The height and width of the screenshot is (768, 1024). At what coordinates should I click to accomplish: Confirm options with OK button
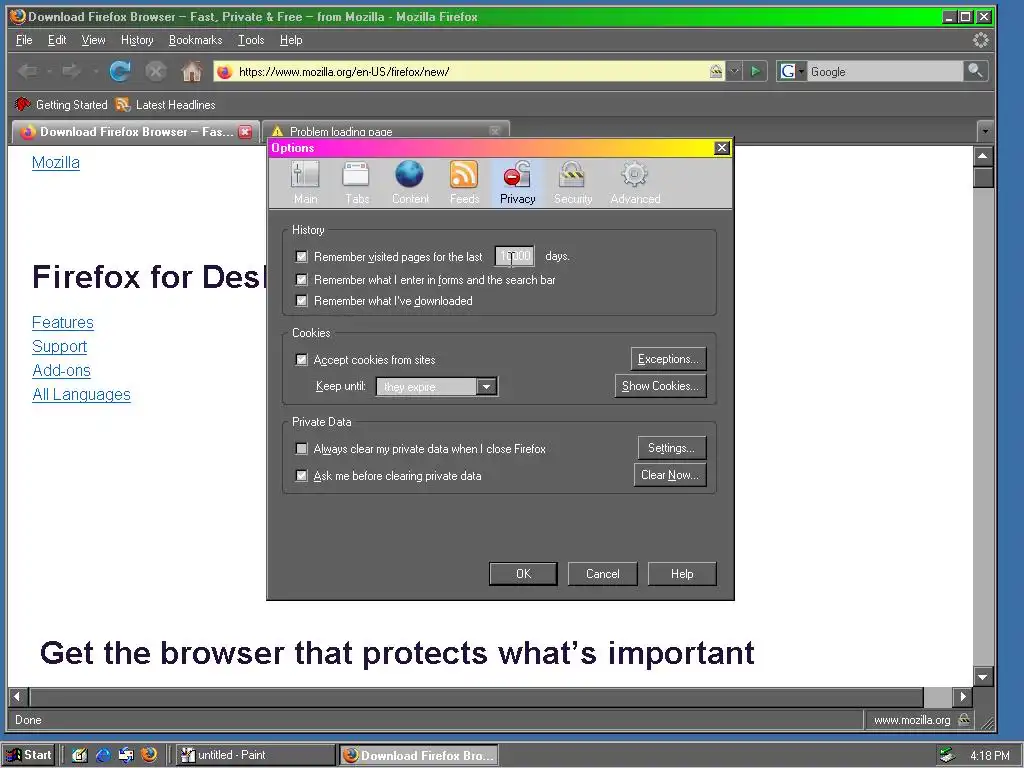(x=523, y=573)
